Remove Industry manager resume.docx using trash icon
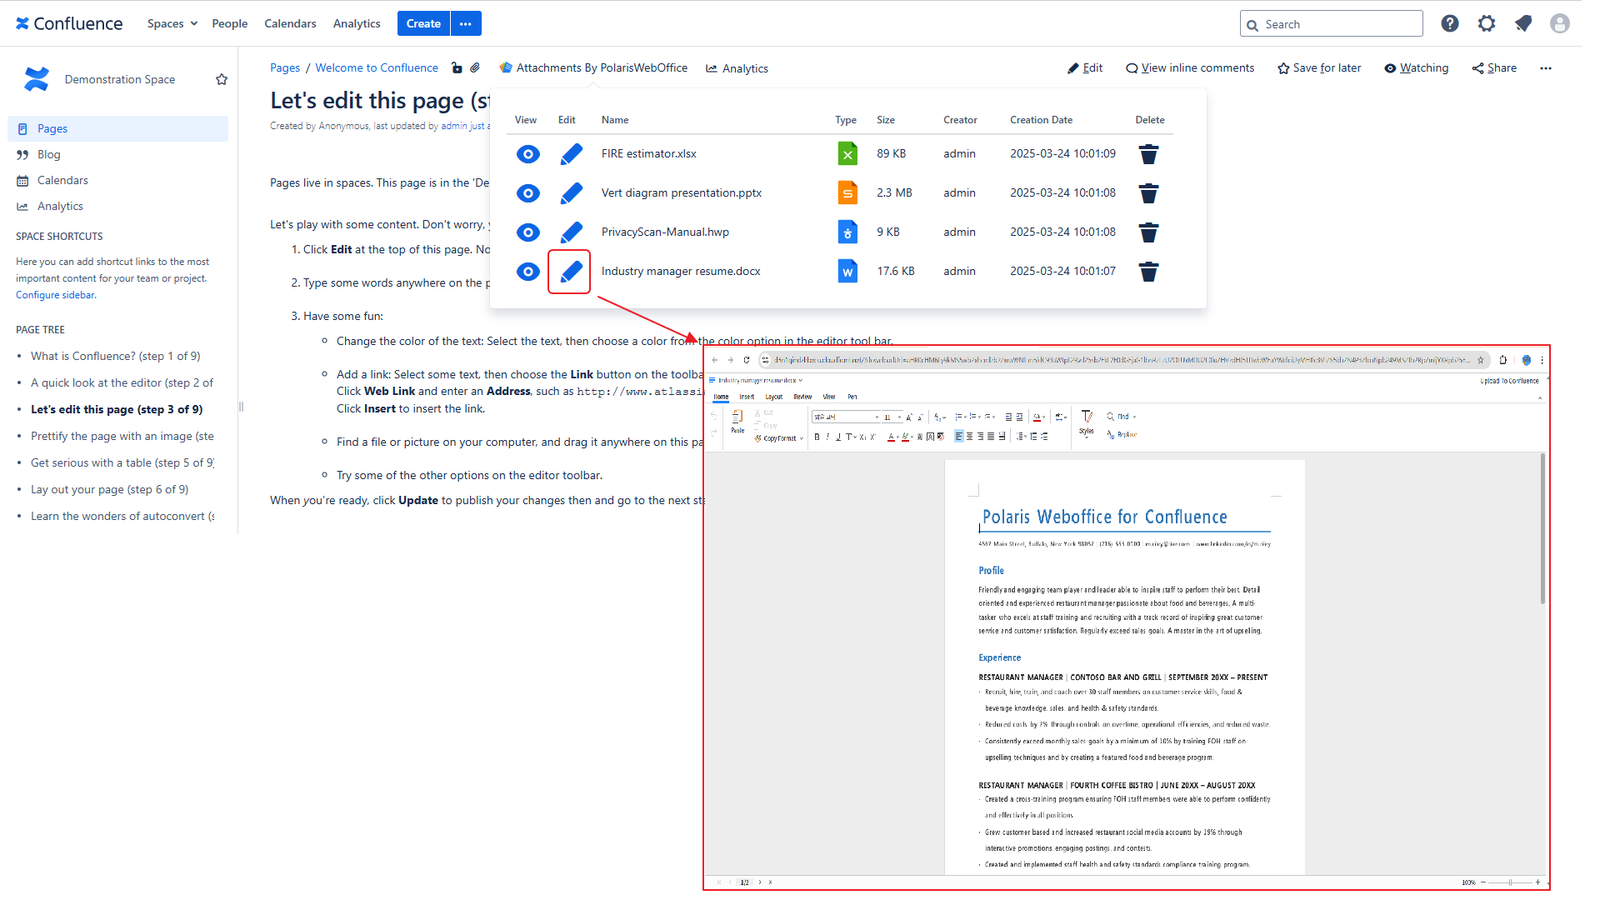This screenshot has height=900, width=1610. (x=1149, y=271)
